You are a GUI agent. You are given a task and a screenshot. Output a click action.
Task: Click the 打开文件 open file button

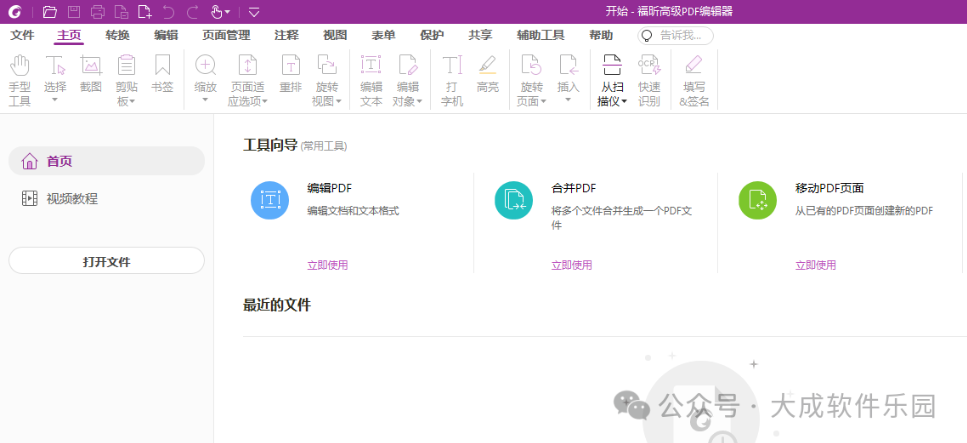point(106,261)
